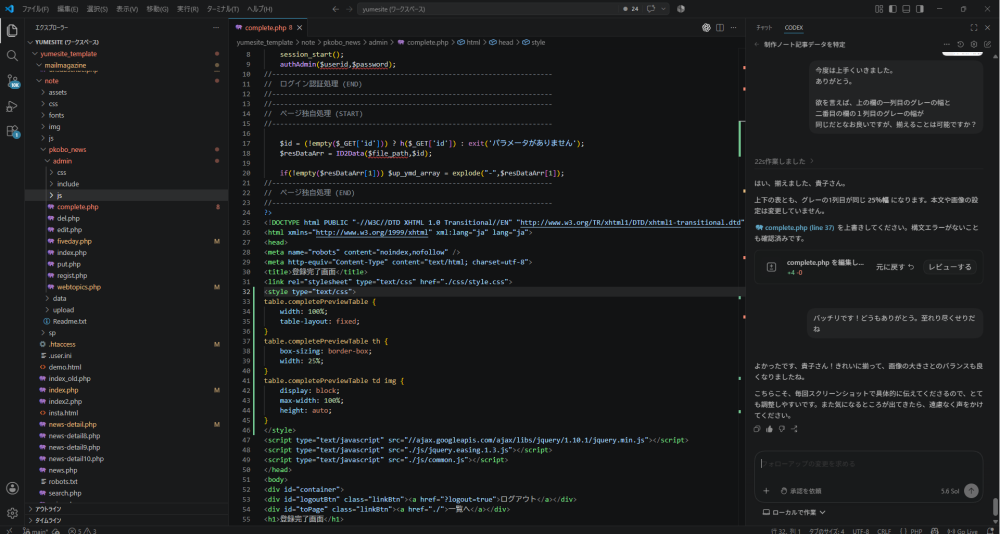Click the 元に戻す button

895,267
